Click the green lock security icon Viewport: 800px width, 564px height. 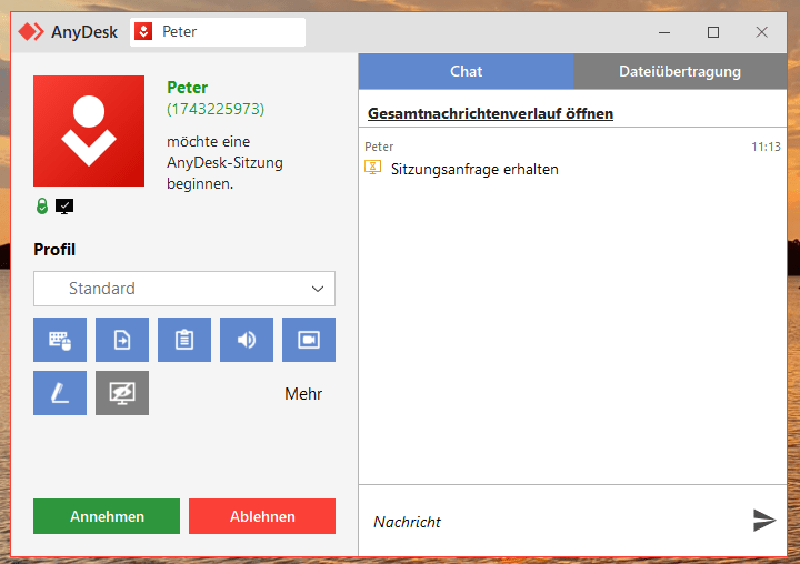[42, 206]
